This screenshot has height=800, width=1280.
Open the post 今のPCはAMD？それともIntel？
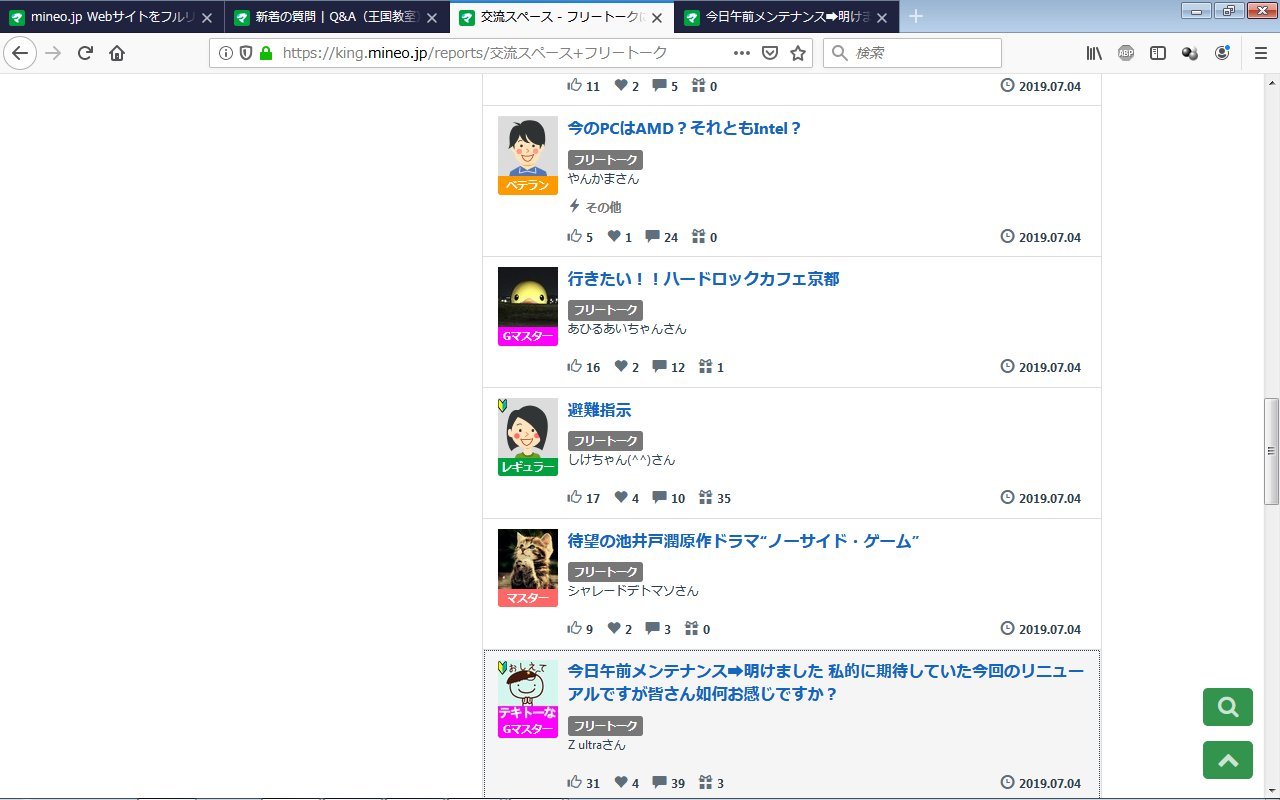pos(684,128)
